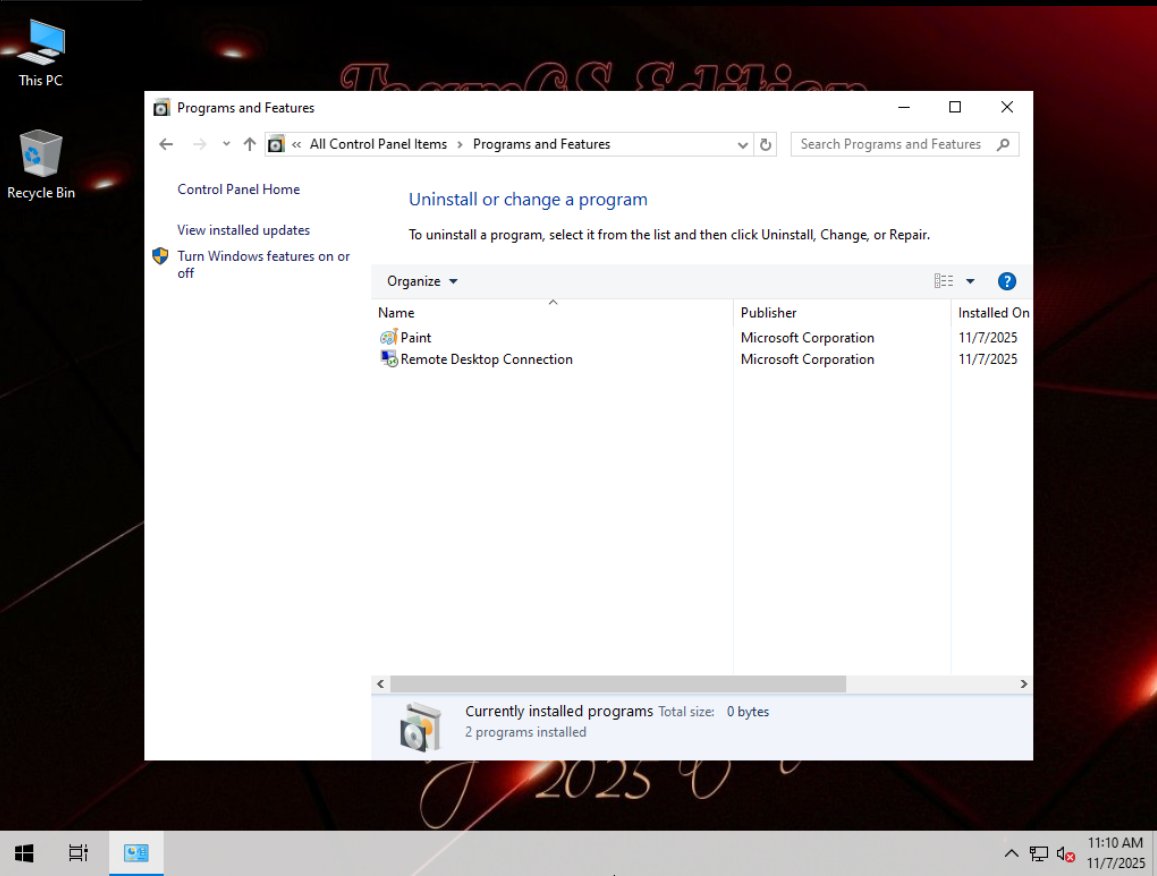1157x876 pixels.
Task: Expand the address bar history dropdown
Action: [742, 145]
